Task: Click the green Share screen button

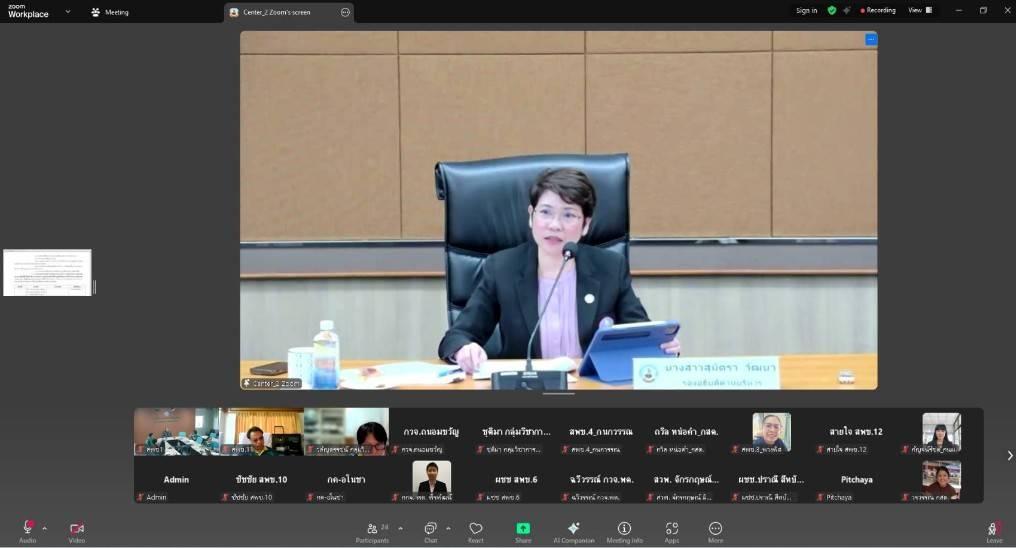Action: pyautogui.click(x=523, y=529)
